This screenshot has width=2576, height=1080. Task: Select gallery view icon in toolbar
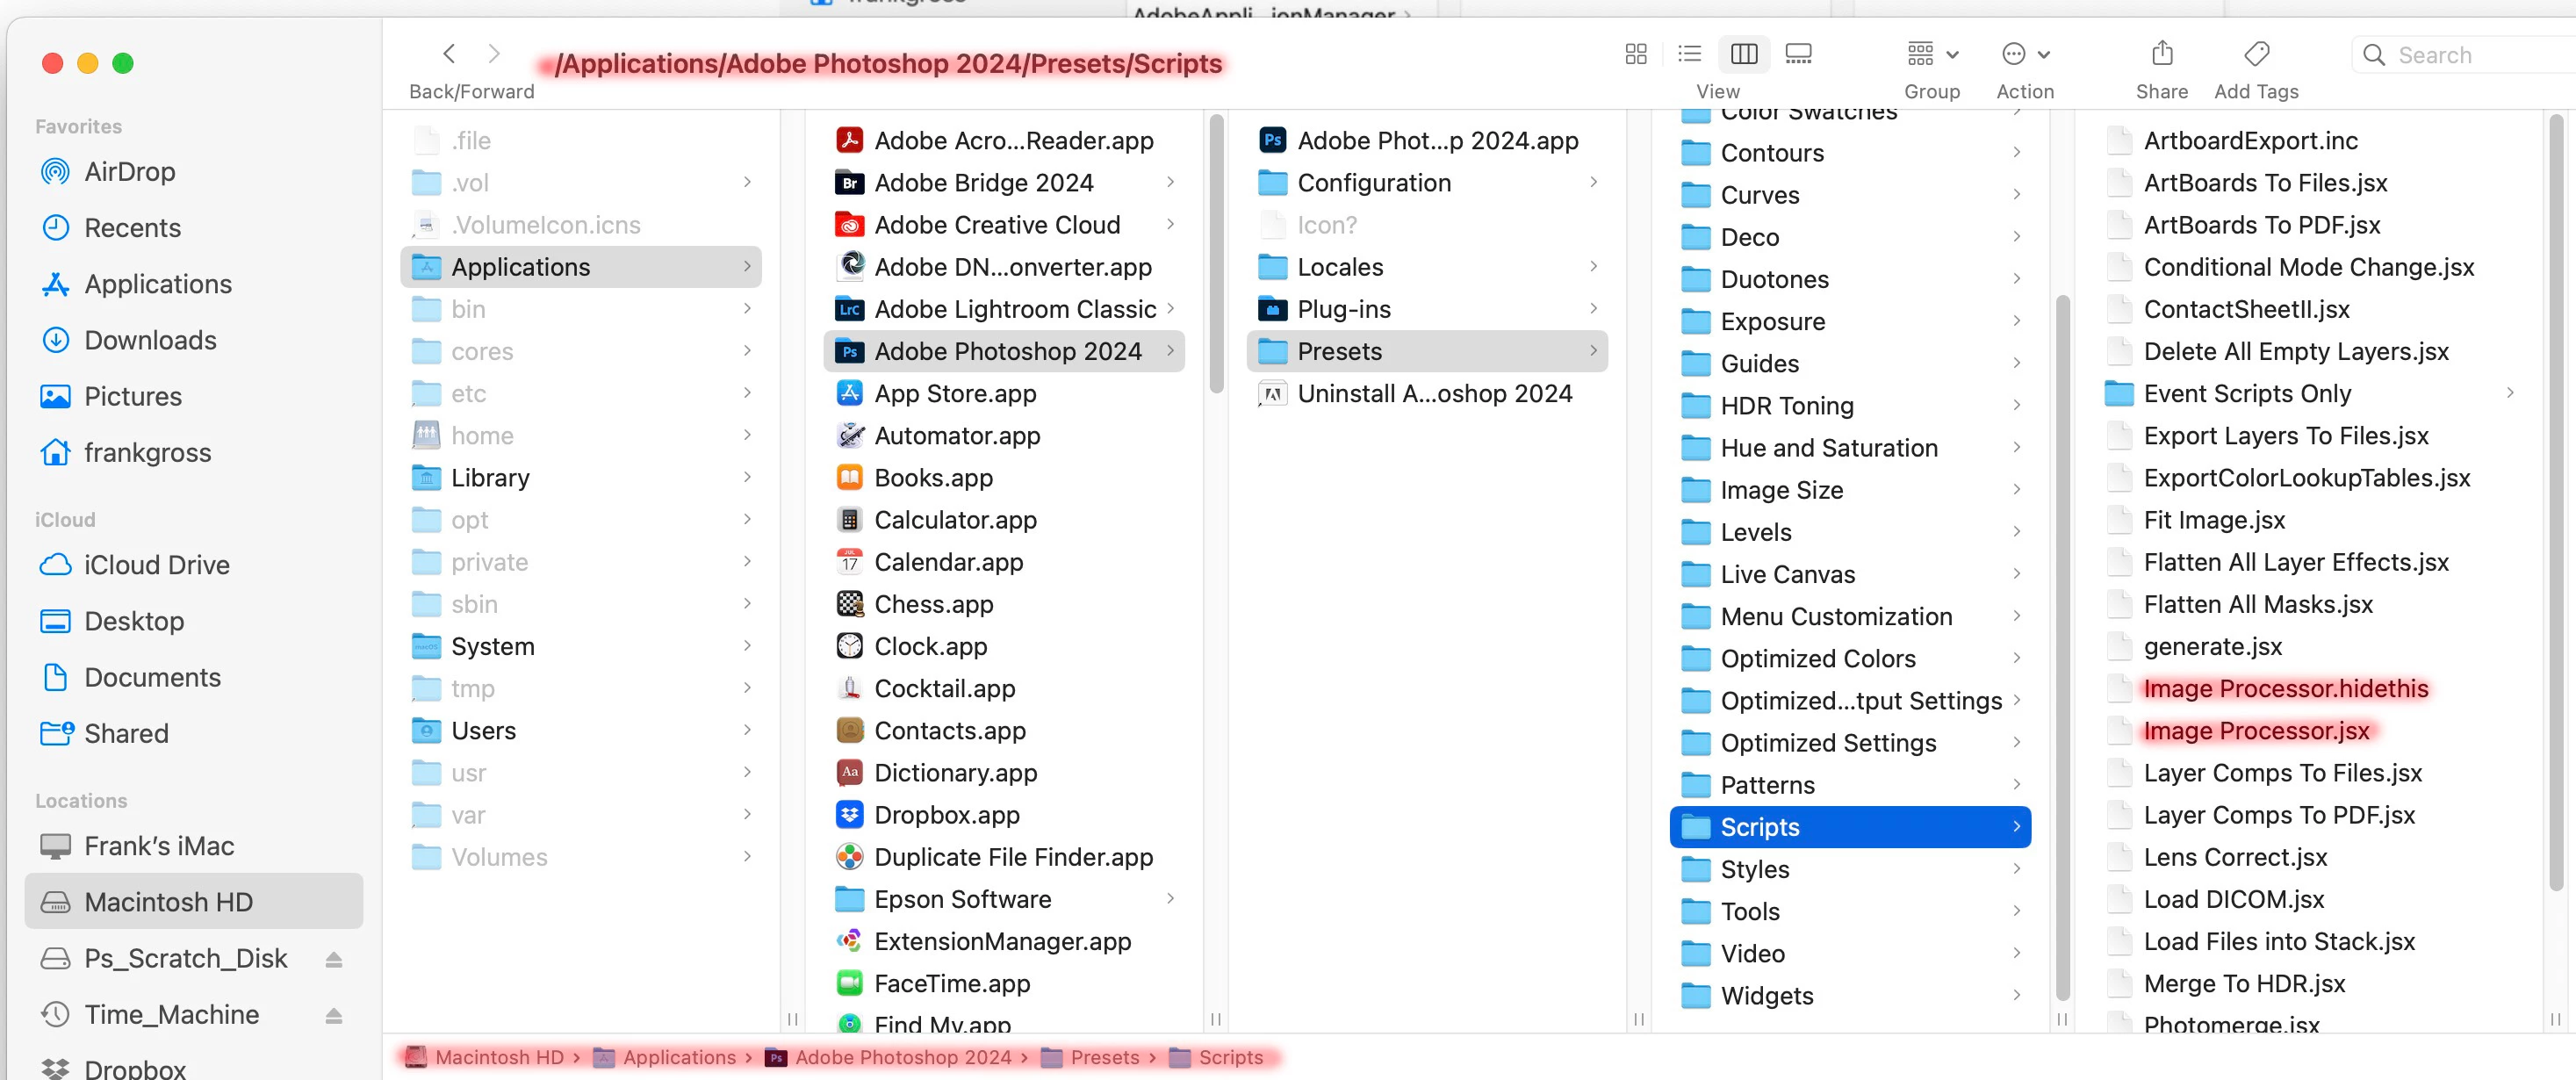pyautogui.click(x=1798, y=54)
